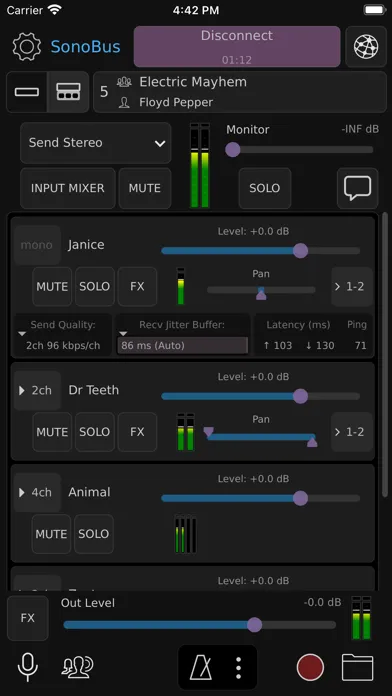Click the user count number 5
This screenshot has height=696, width=392.
(104, 92)
